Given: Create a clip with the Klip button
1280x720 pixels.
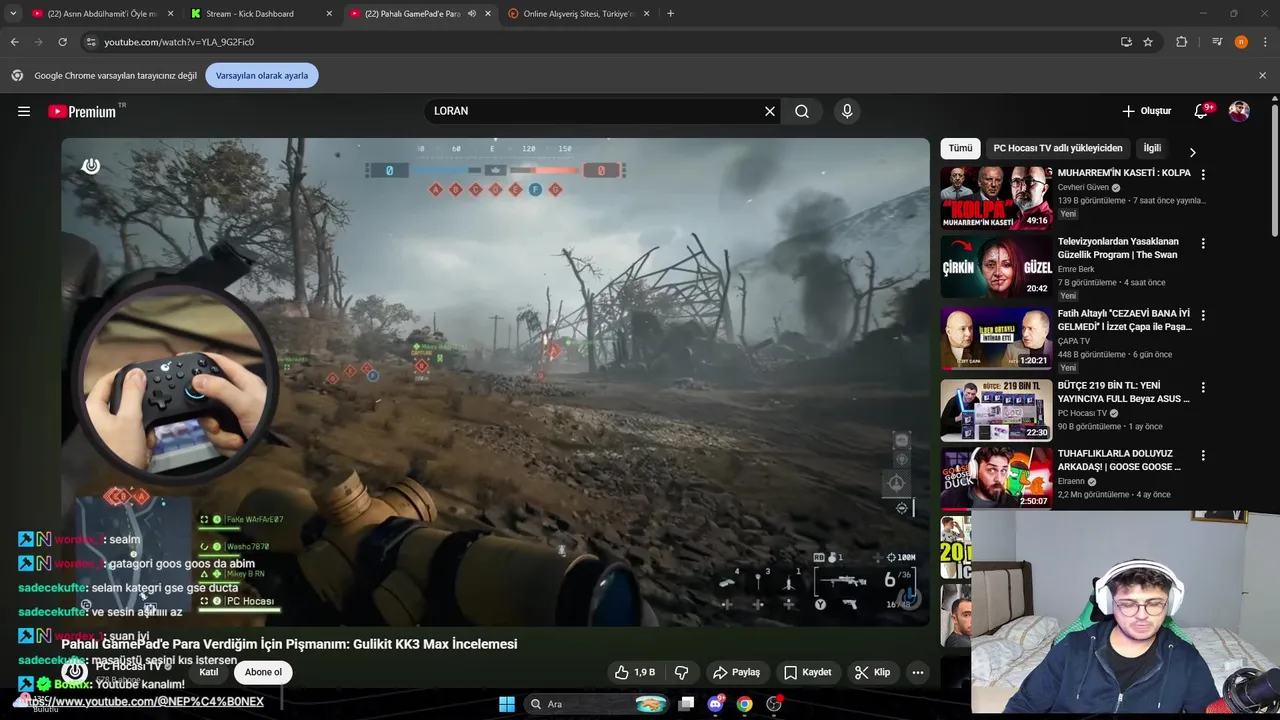Looking at the screenshot, I should tap(872, 672).
